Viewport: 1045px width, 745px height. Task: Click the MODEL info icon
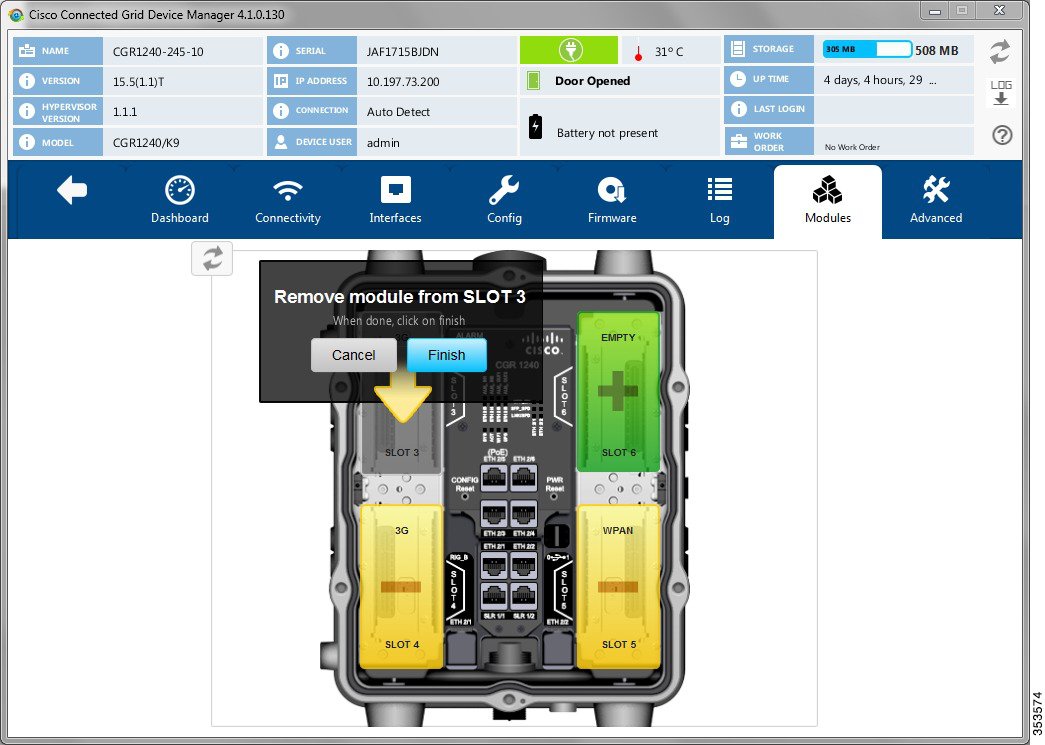pyautogui.click(x=27, y=142)
